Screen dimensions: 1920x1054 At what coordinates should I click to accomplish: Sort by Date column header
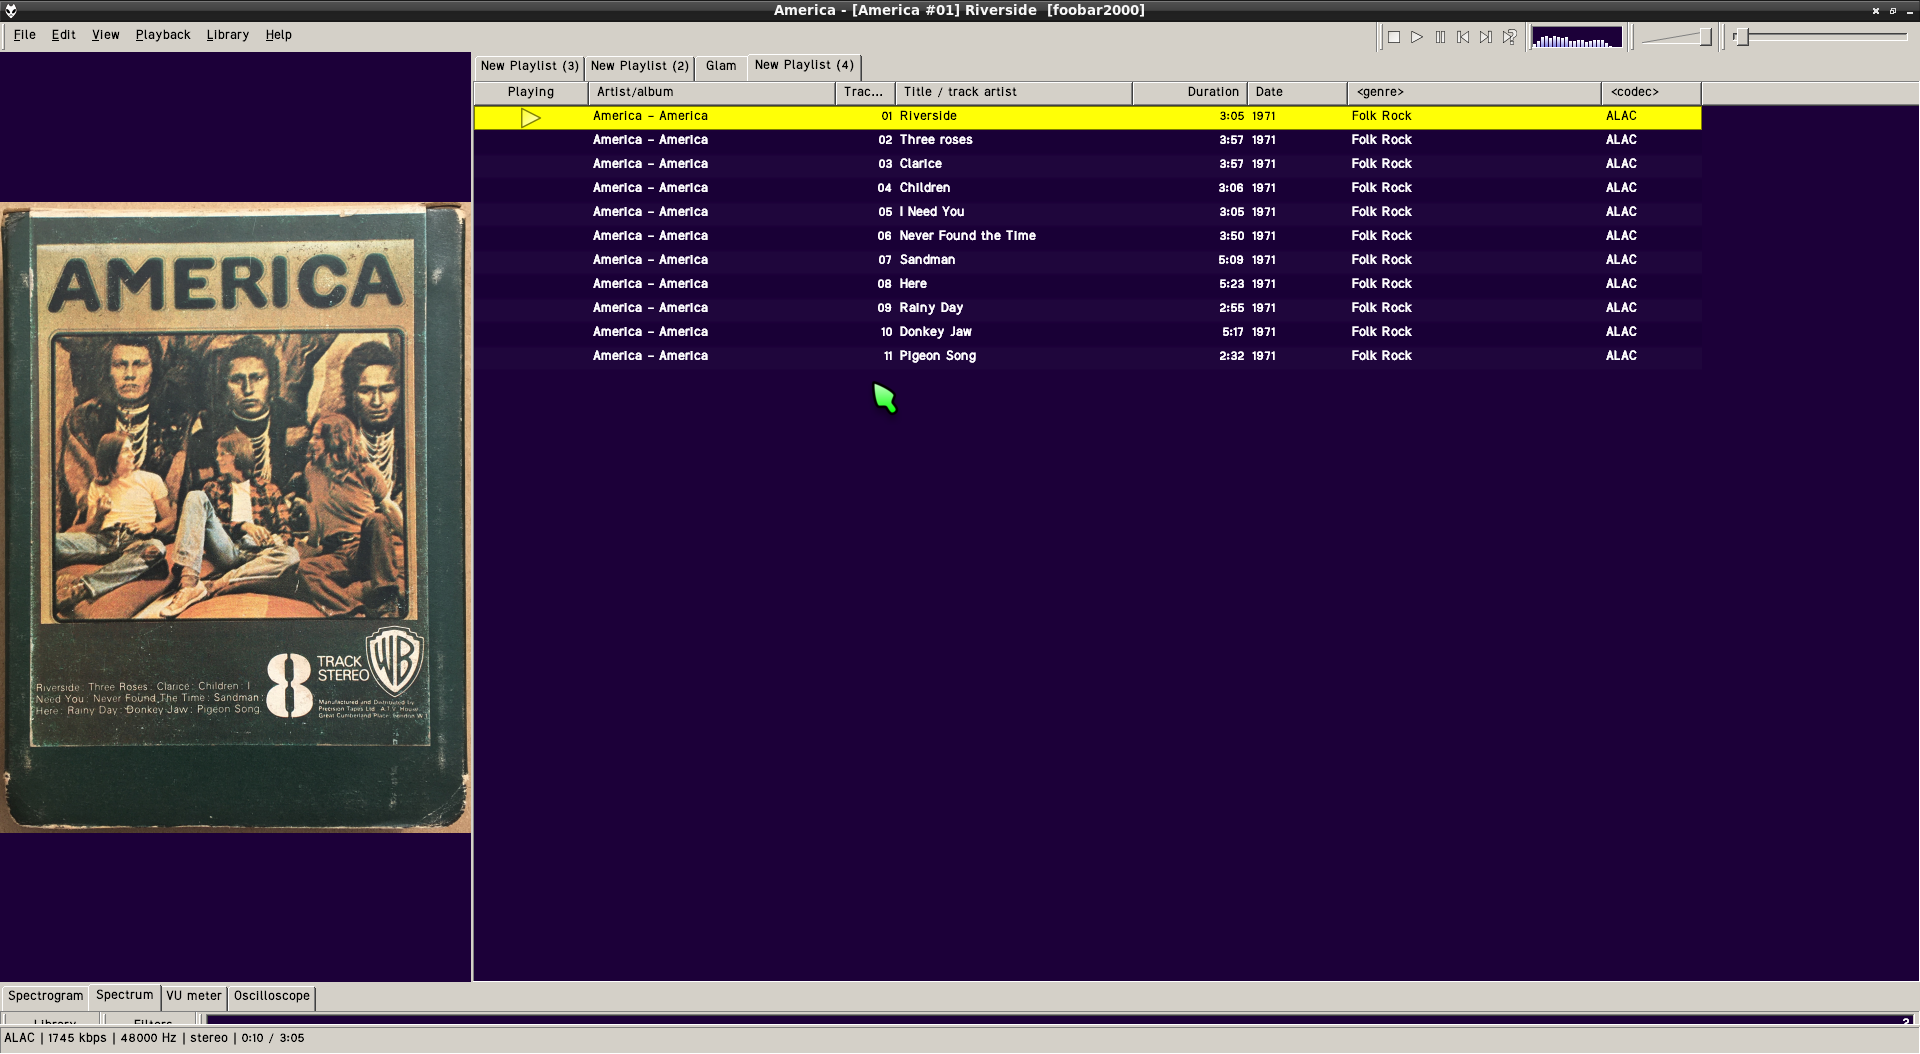click(1297, 92)
